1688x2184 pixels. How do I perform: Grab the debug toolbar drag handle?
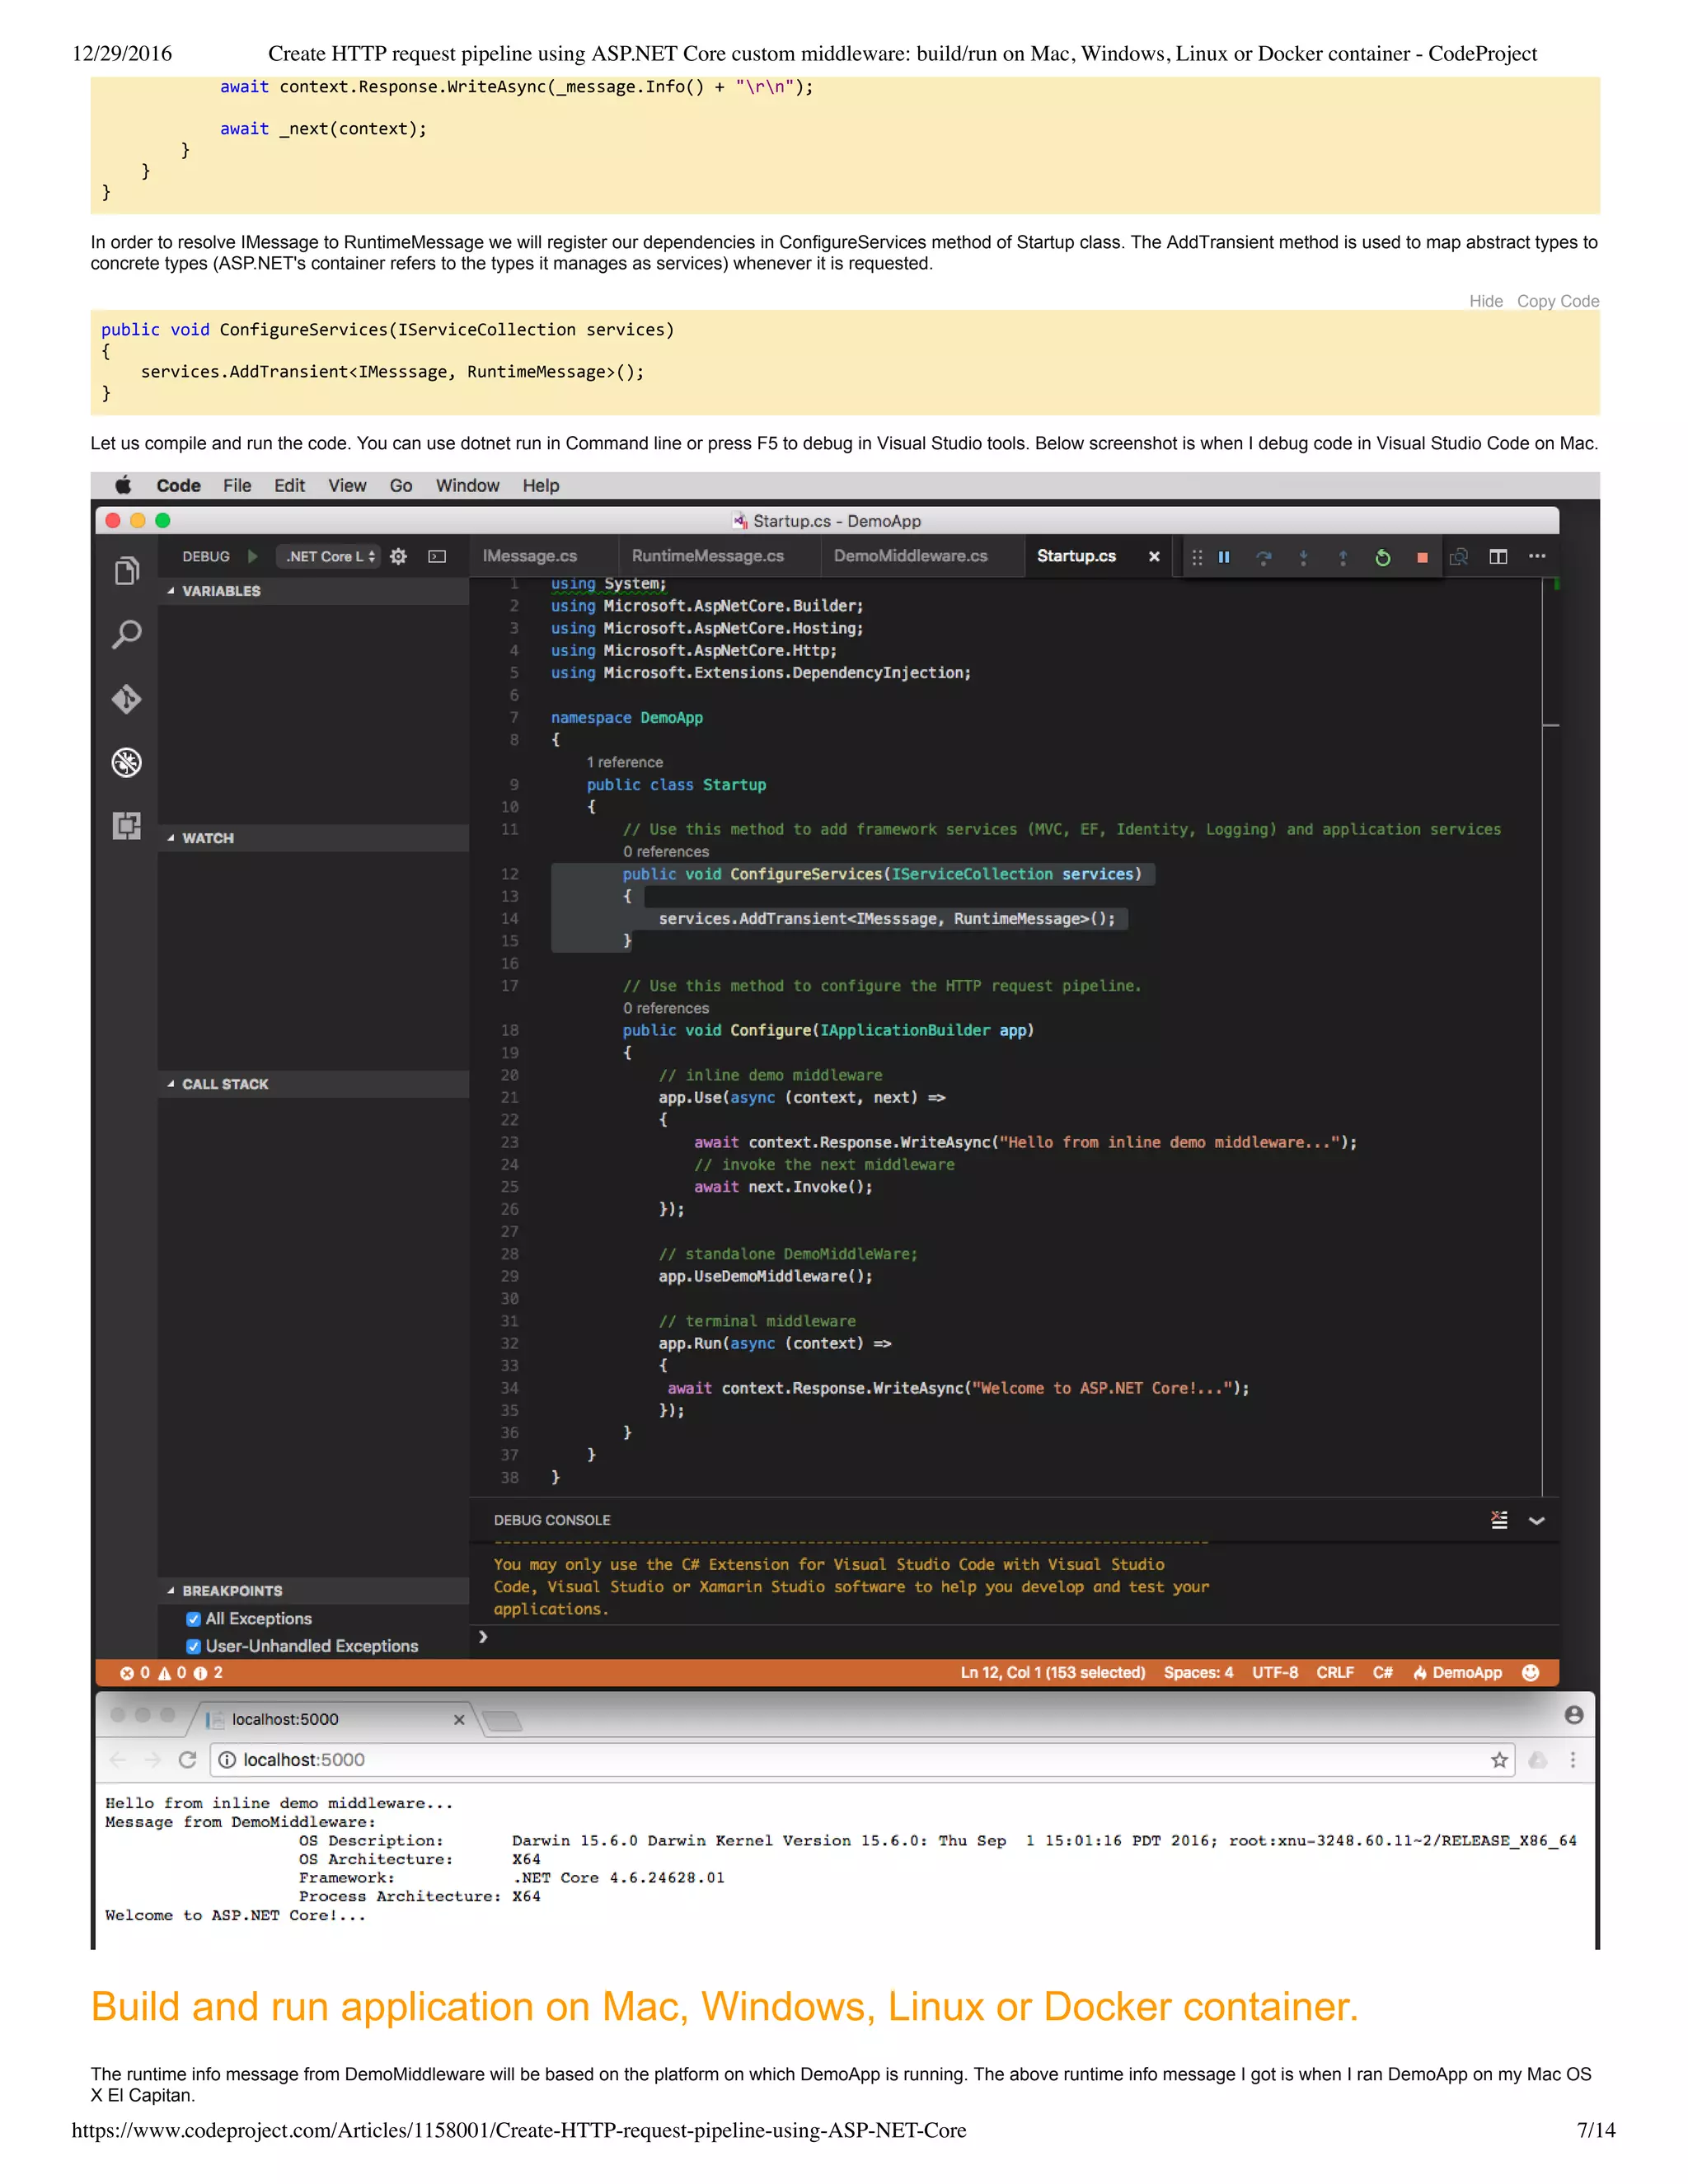pos(1197,557)
